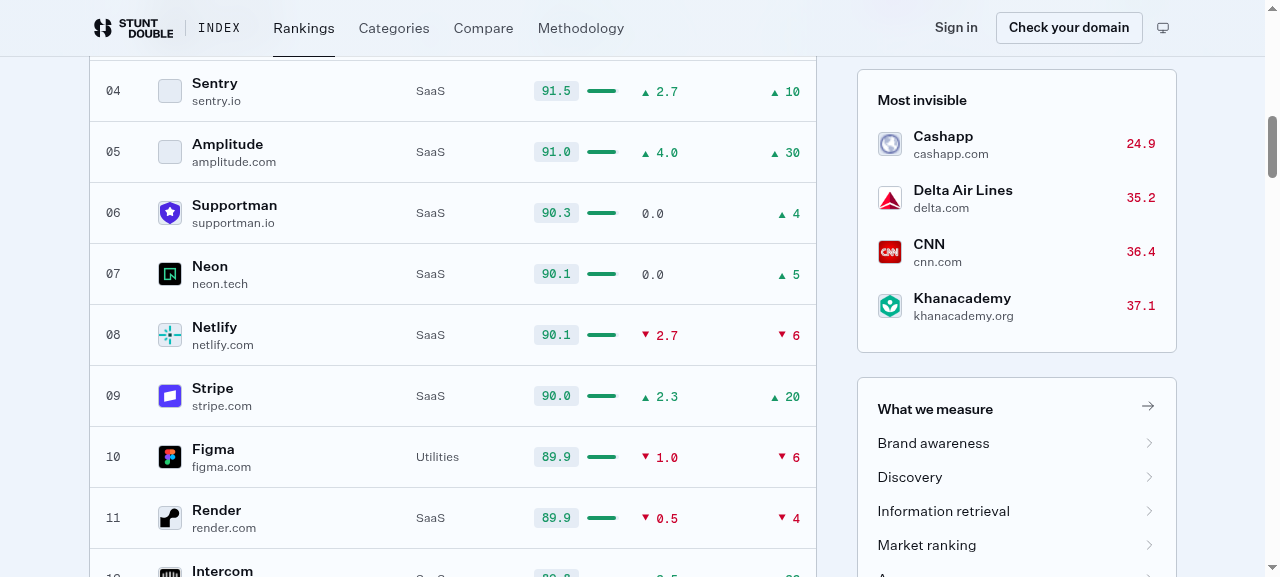The width and height of the screenshot is (1280, 577).
Task: Open the Compare tab
Action: [483, 28]
